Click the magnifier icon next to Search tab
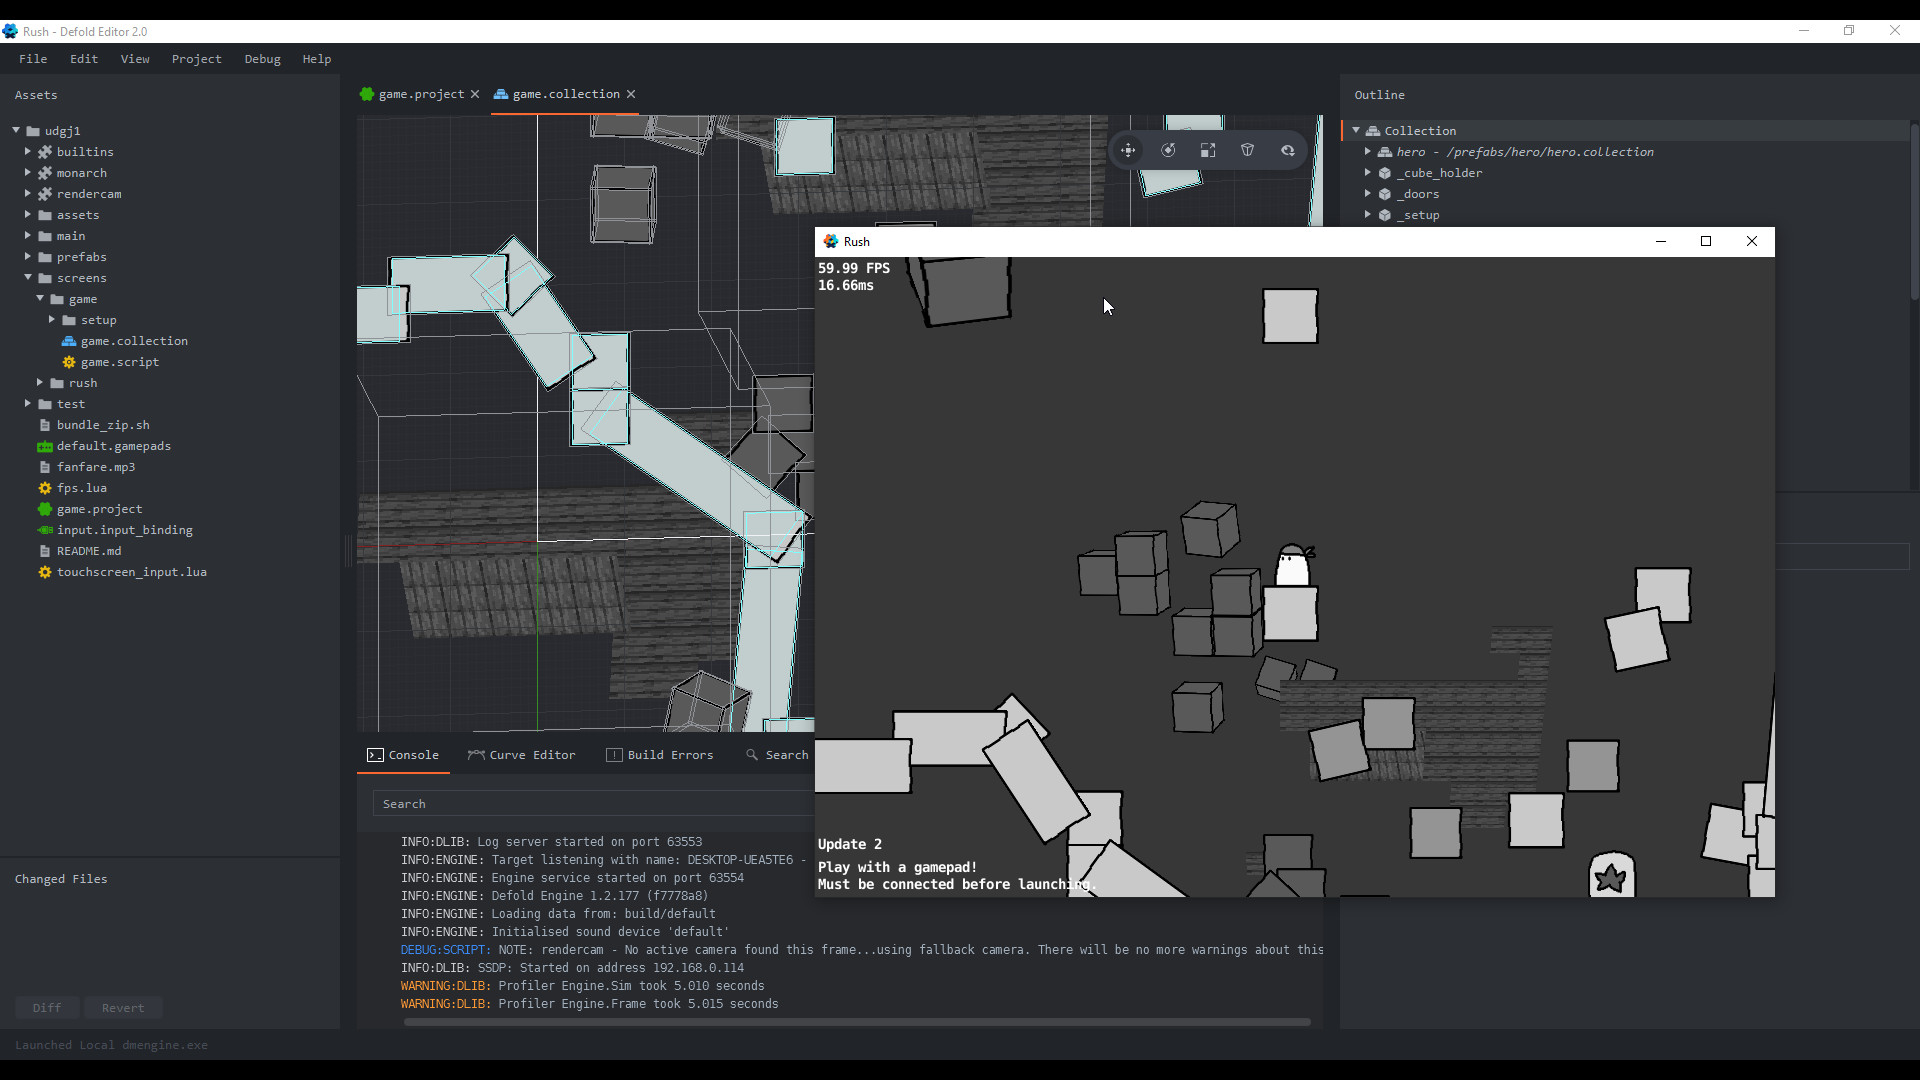The width and height of the screenshot is (1920, 1080). tap(752, 755)
